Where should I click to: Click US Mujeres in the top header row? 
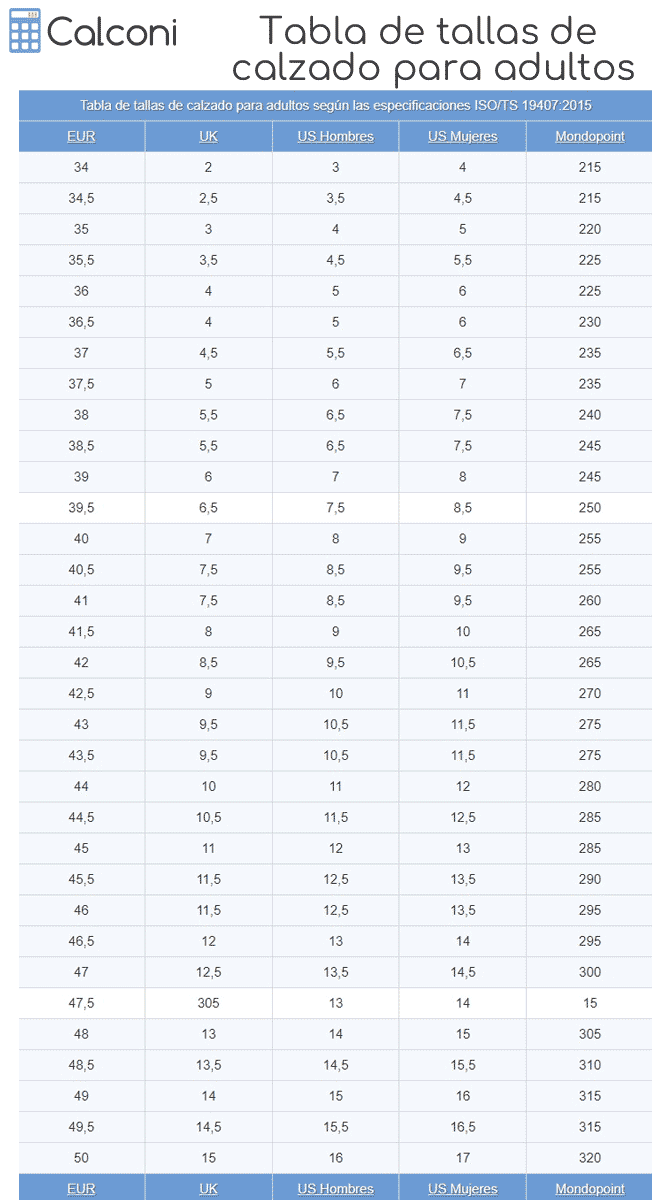pyautogui.click(x=462, y=136)
